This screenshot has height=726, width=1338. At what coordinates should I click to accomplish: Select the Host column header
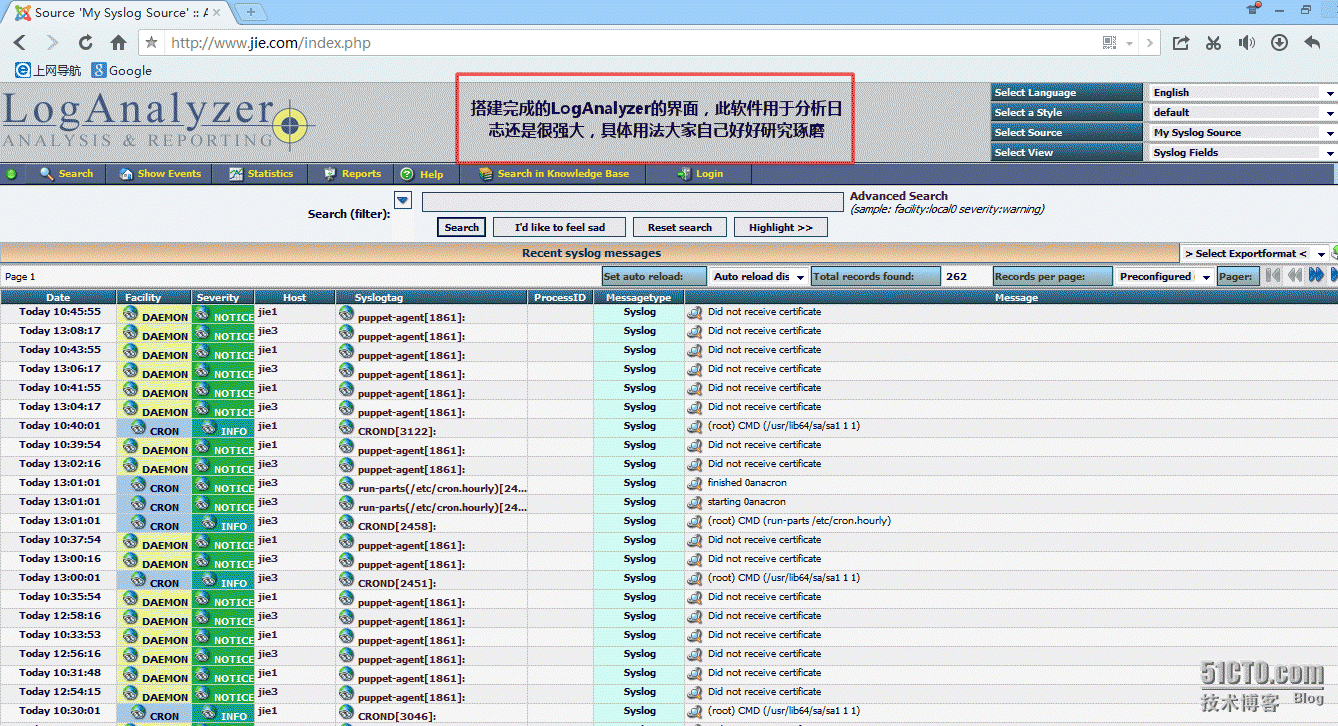click(x=295, y=297)
